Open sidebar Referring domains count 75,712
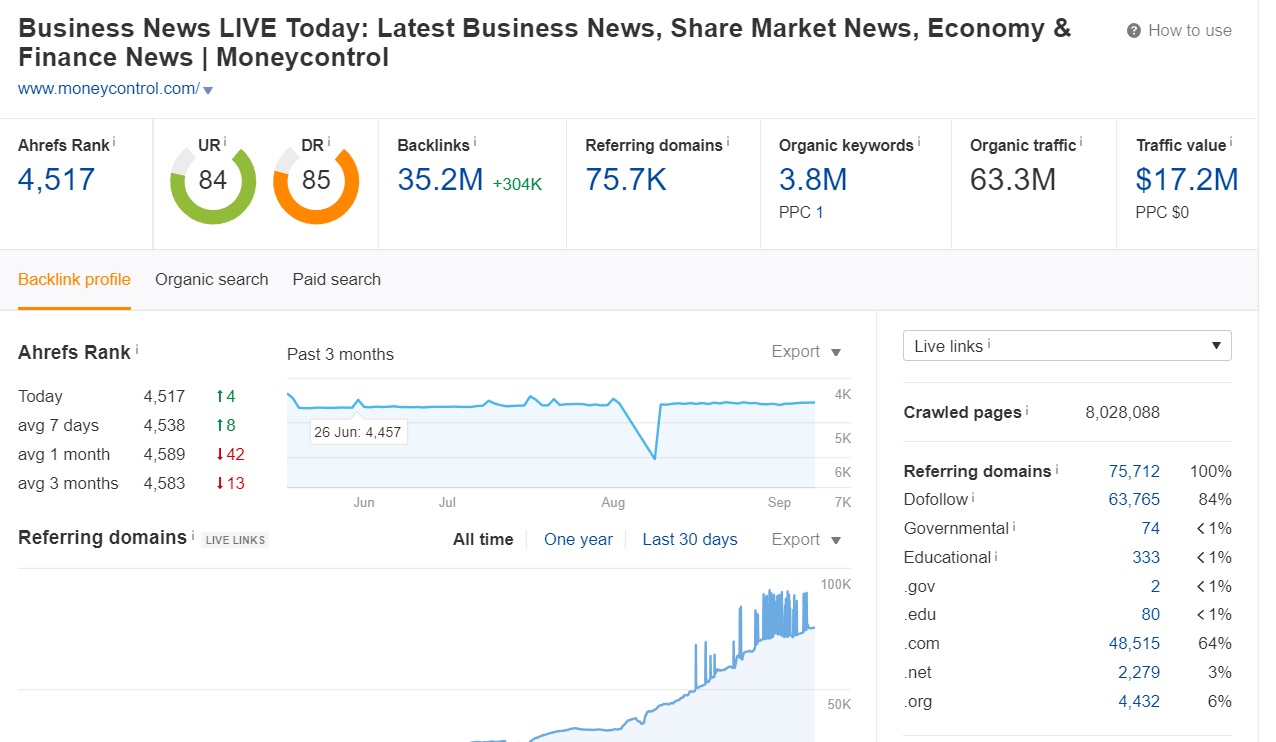This screenshot has height=742, width=1276. pos(1134,471)
